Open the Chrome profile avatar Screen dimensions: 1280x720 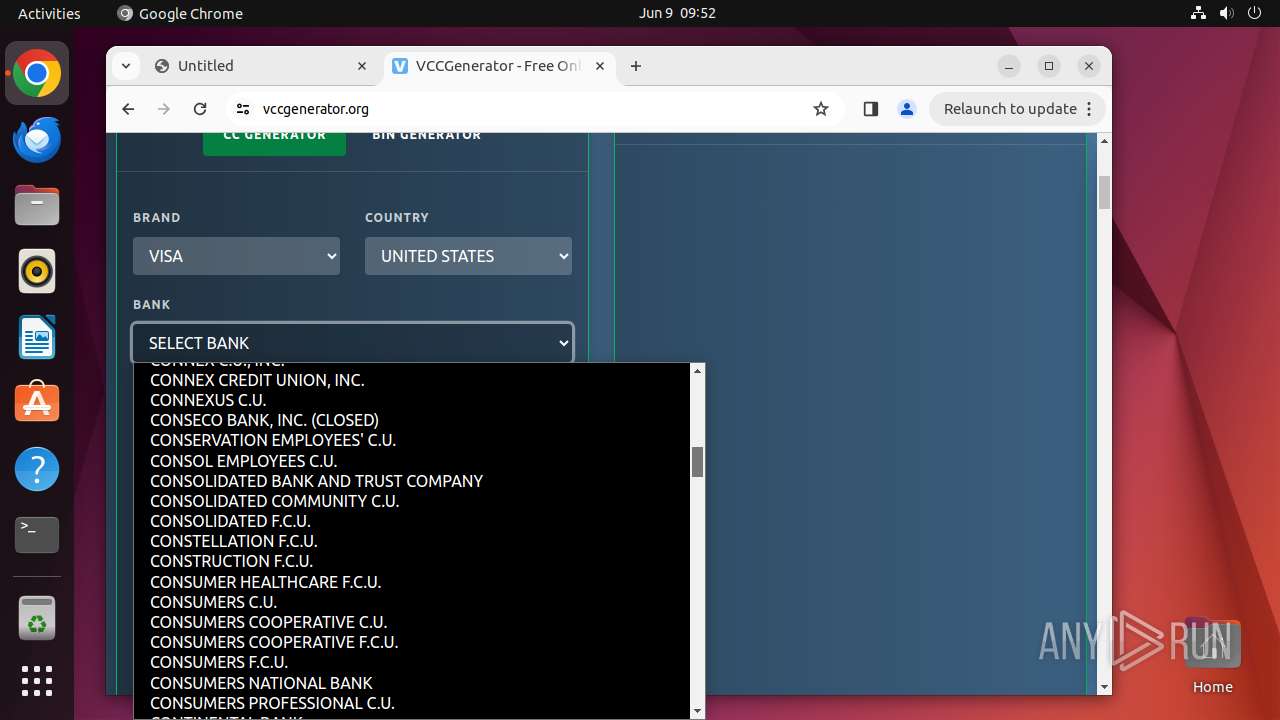[907, 109]
